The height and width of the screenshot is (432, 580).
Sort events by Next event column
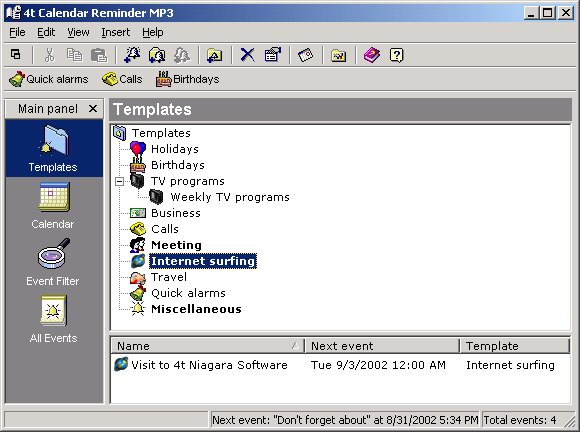(382, 346)
